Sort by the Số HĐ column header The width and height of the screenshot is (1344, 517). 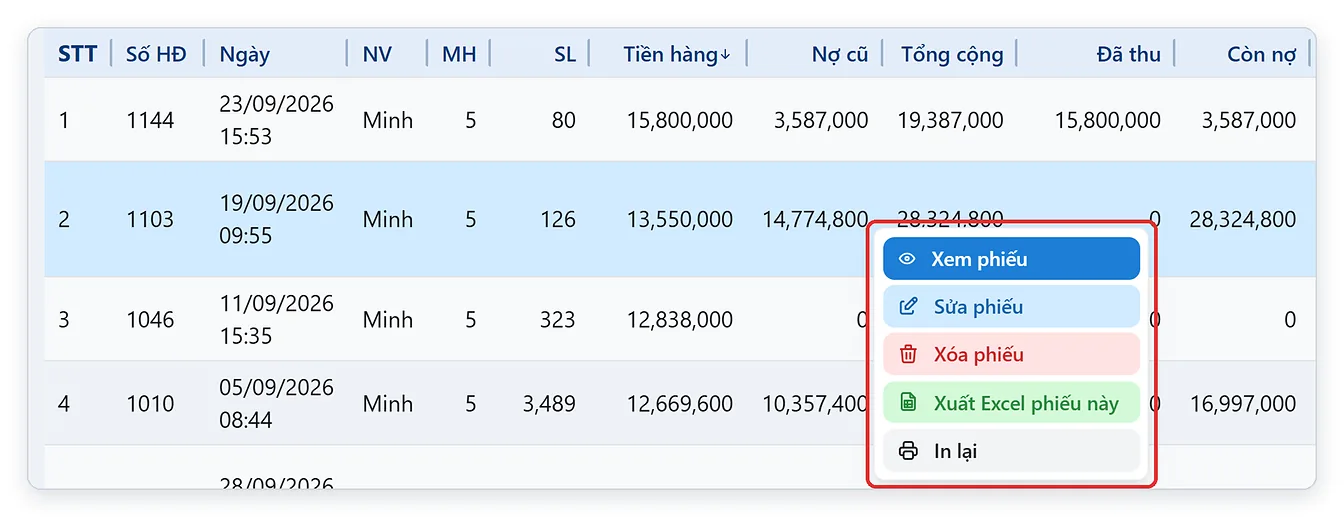tap(156, 54)
